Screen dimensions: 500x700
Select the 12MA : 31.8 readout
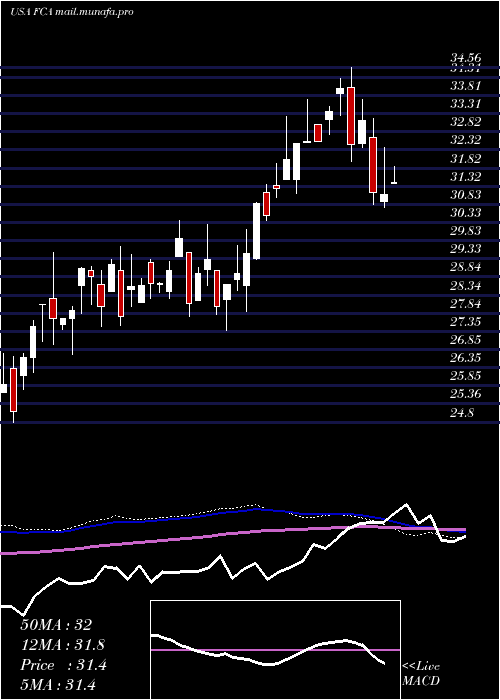pos(63,645)
